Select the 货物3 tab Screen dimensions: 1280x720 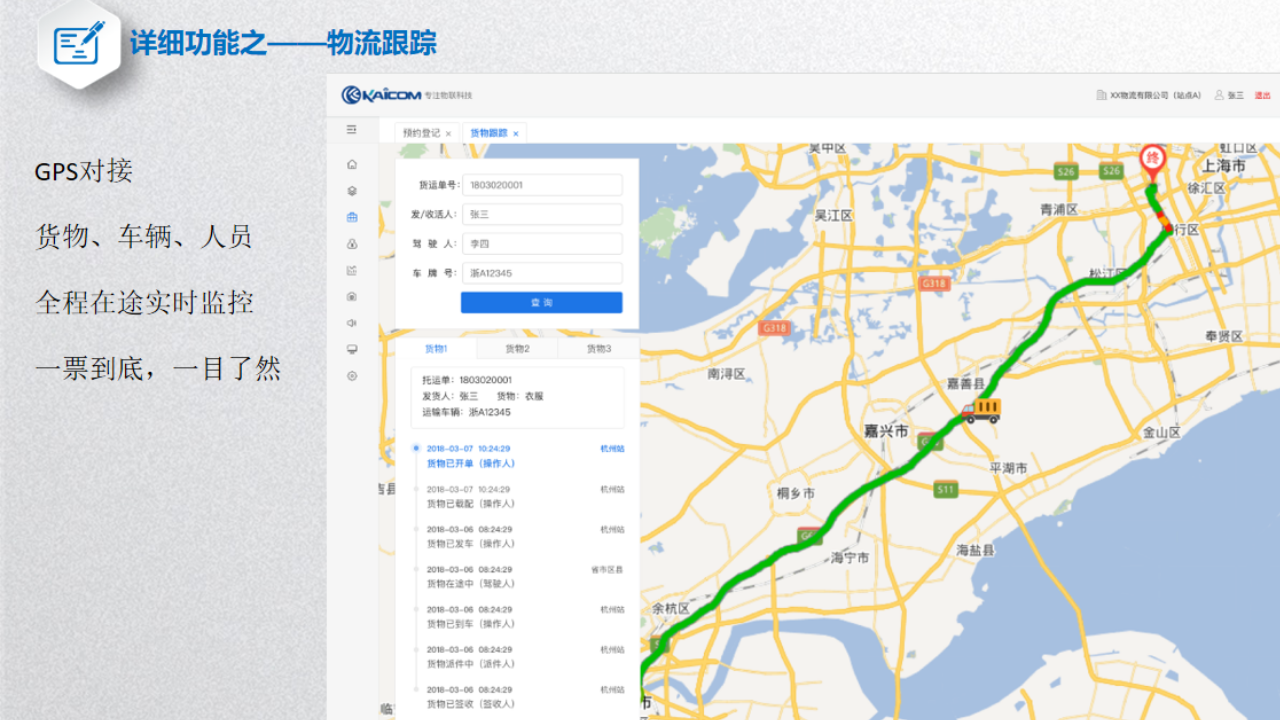[x=598, y=349]
